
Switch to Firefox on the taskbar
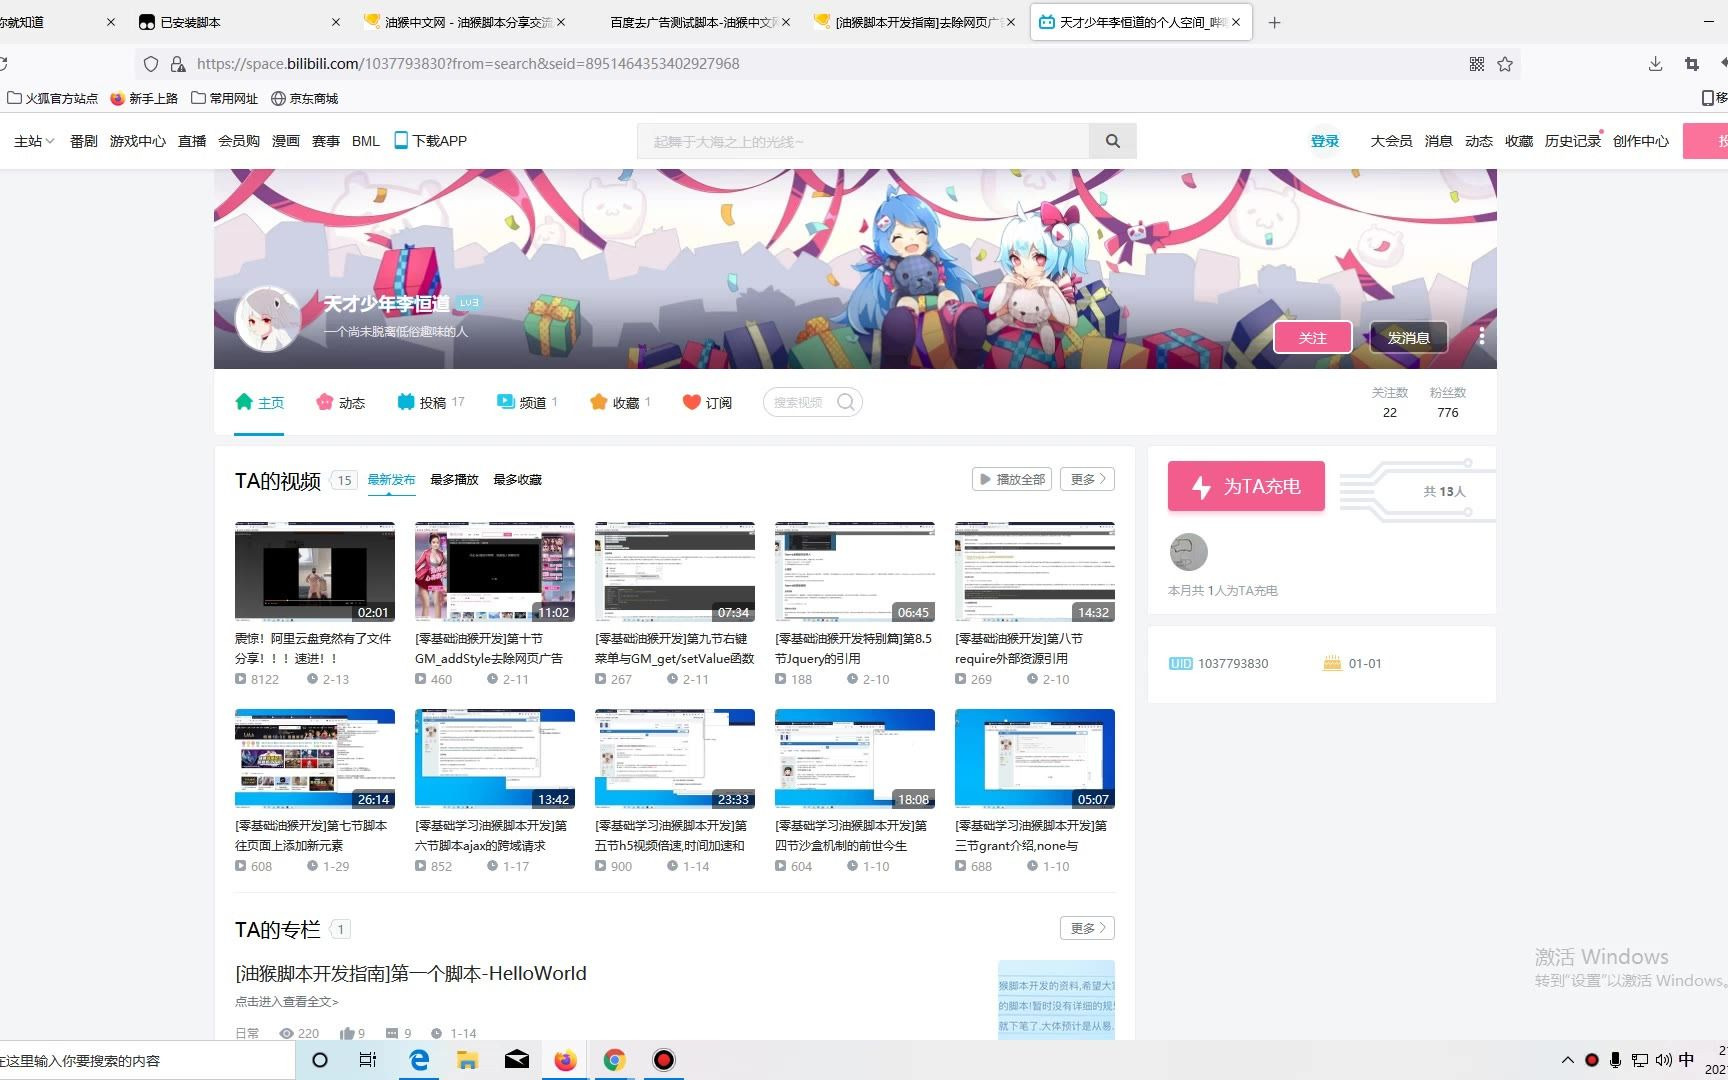pos(566,1060)
